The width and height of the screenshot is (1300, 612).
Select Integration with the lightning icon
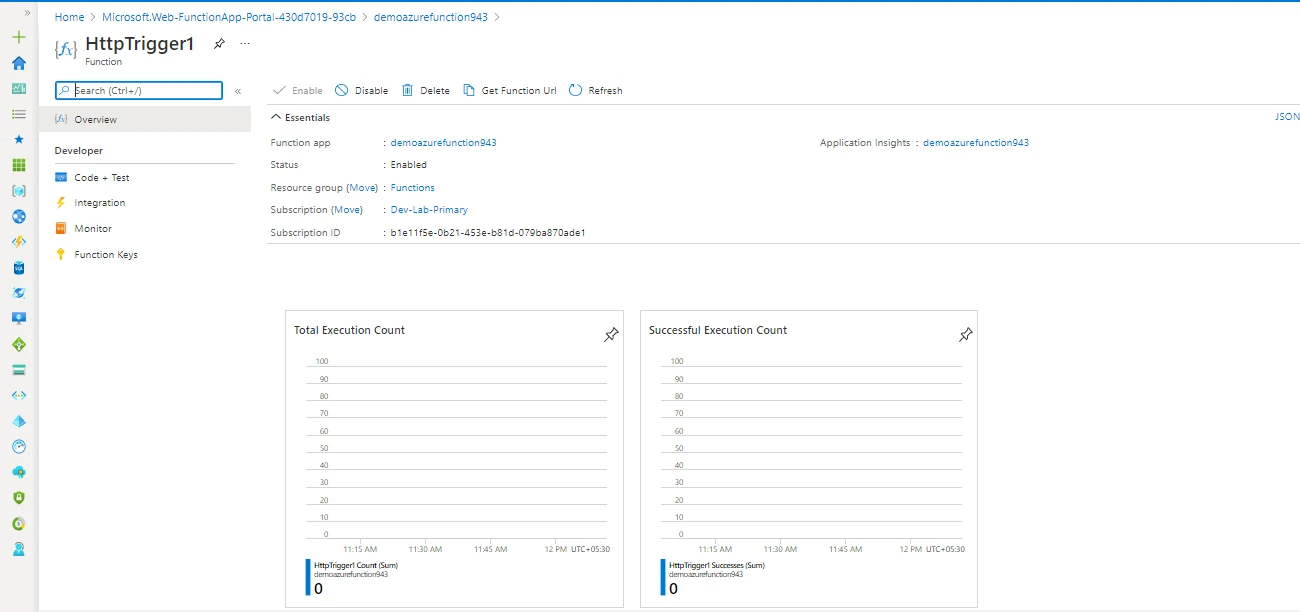[63, 202]
